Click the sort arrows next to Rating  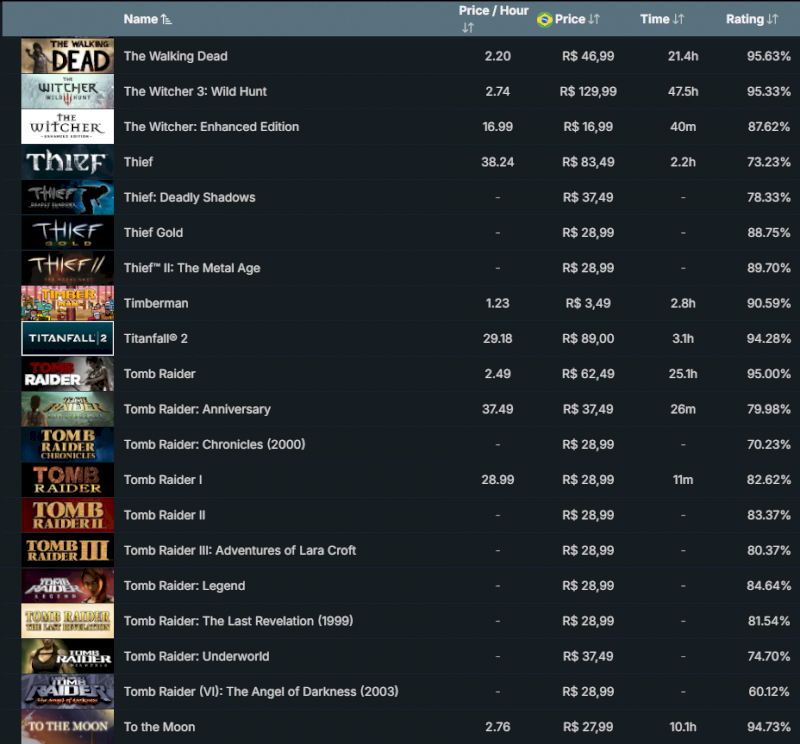772,19
